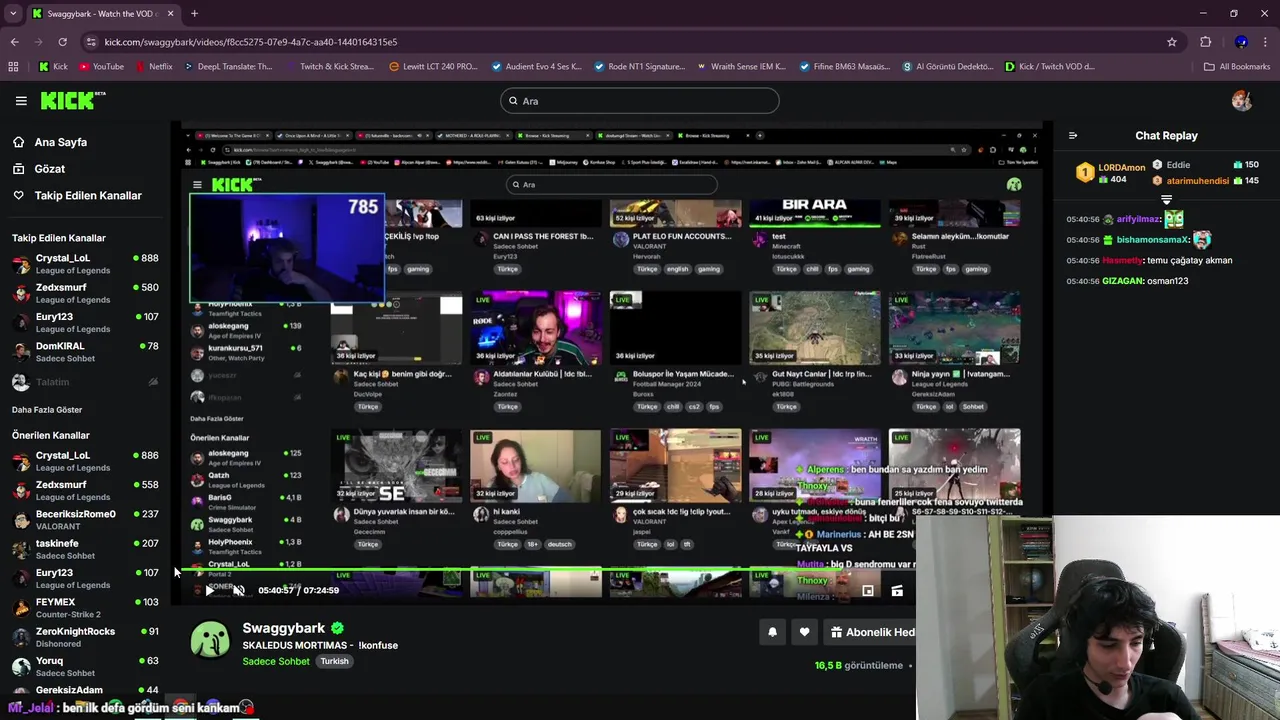Open the apps grid in bookmarks bar

coord(13,67)
